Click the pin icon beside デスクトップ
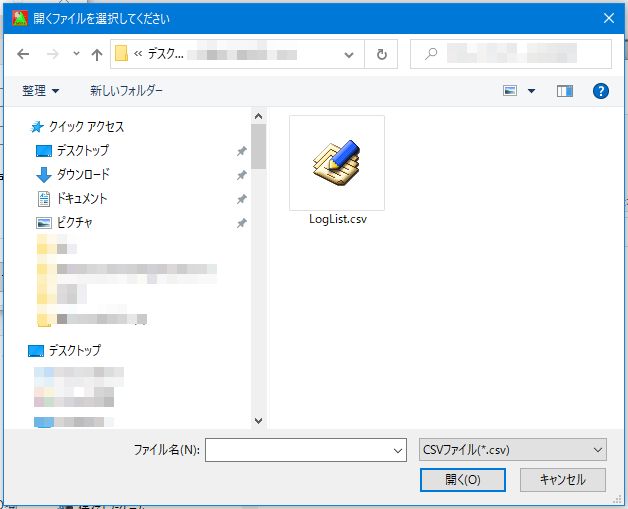 coord(242,151)
